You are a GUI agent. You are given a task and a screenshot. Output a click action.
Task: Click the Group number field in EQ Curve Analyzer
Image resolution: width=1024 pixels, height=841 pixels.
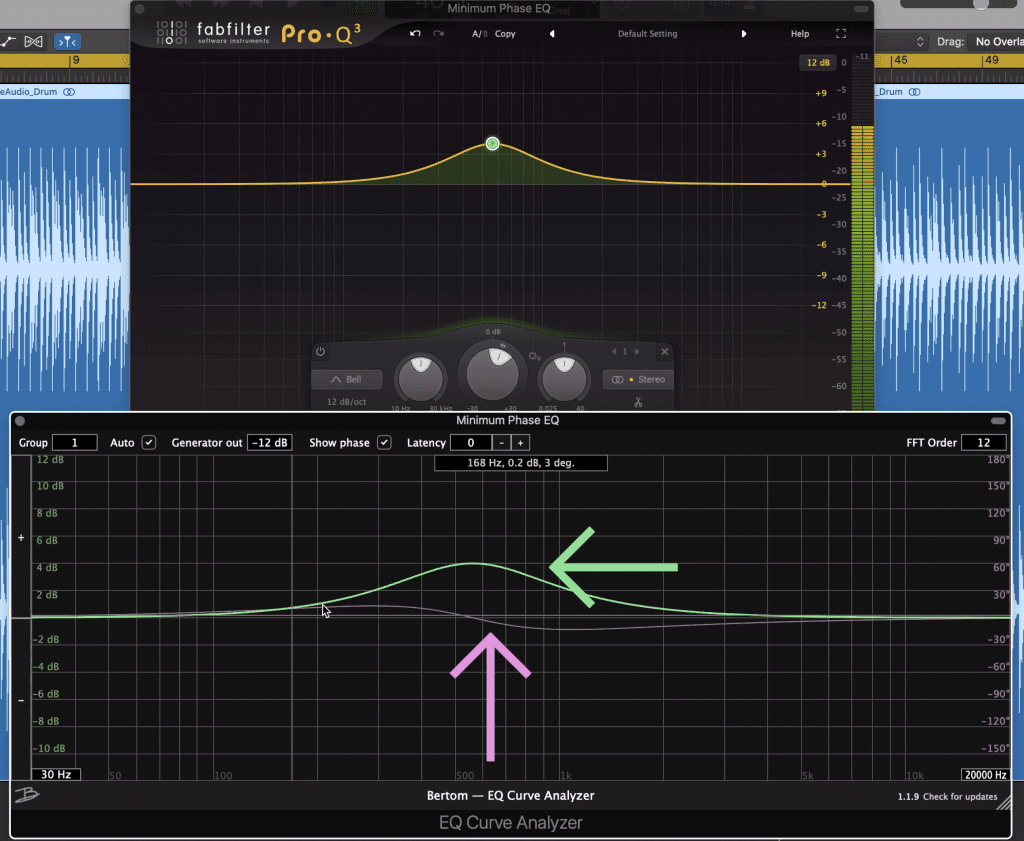tap(74, 443)
